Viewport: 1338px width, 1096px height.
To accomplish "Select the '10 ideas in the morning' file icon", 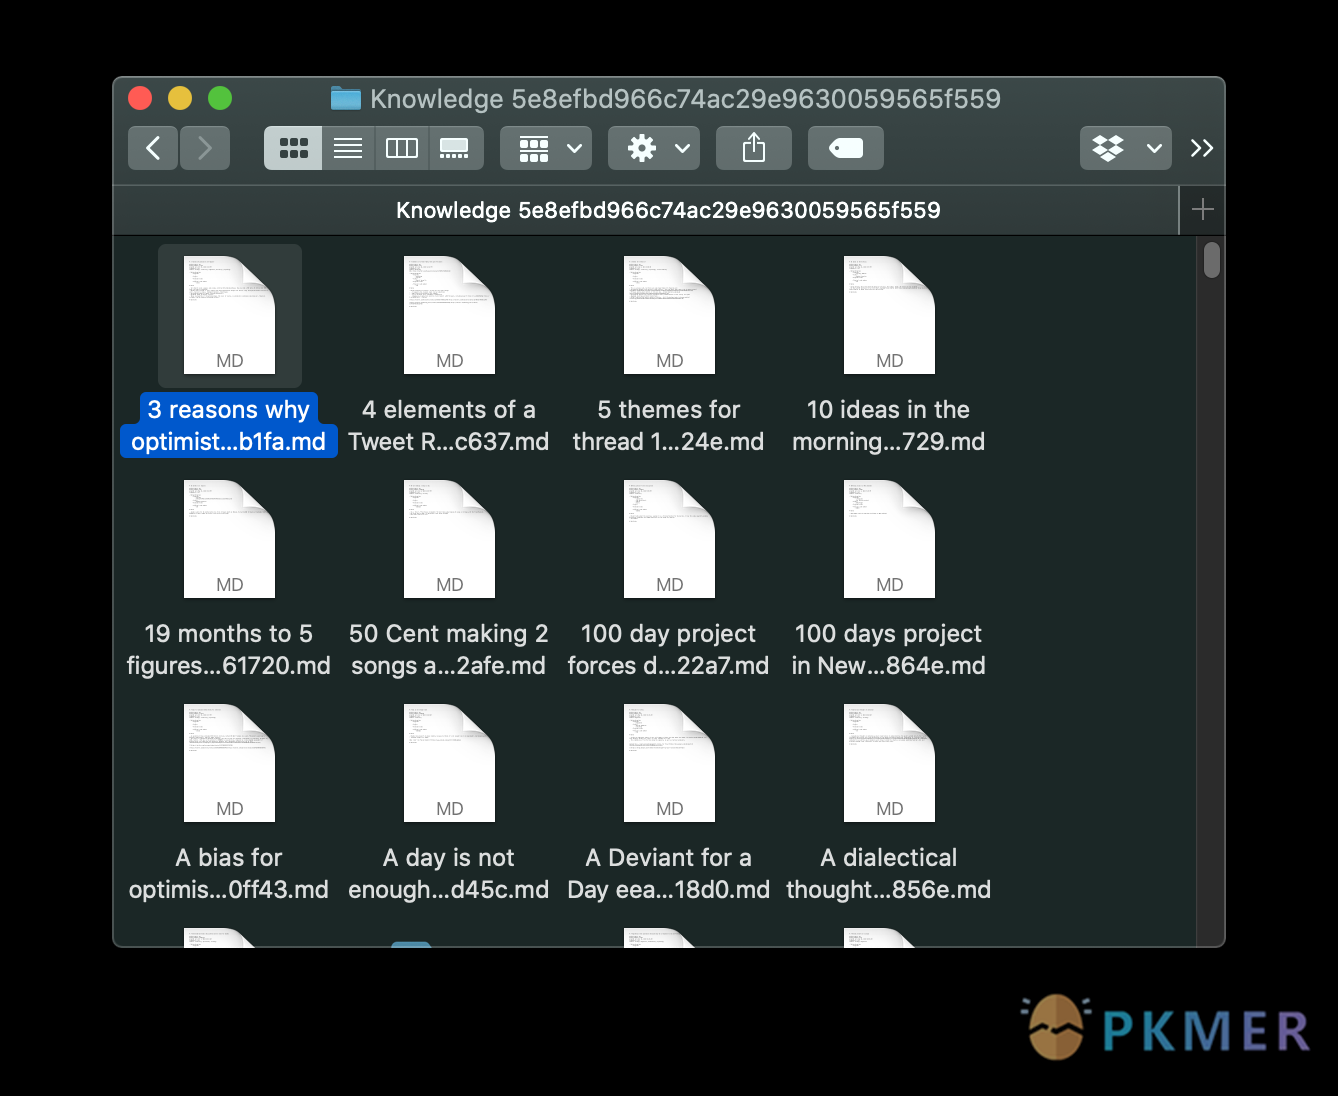I will (890, 315).
